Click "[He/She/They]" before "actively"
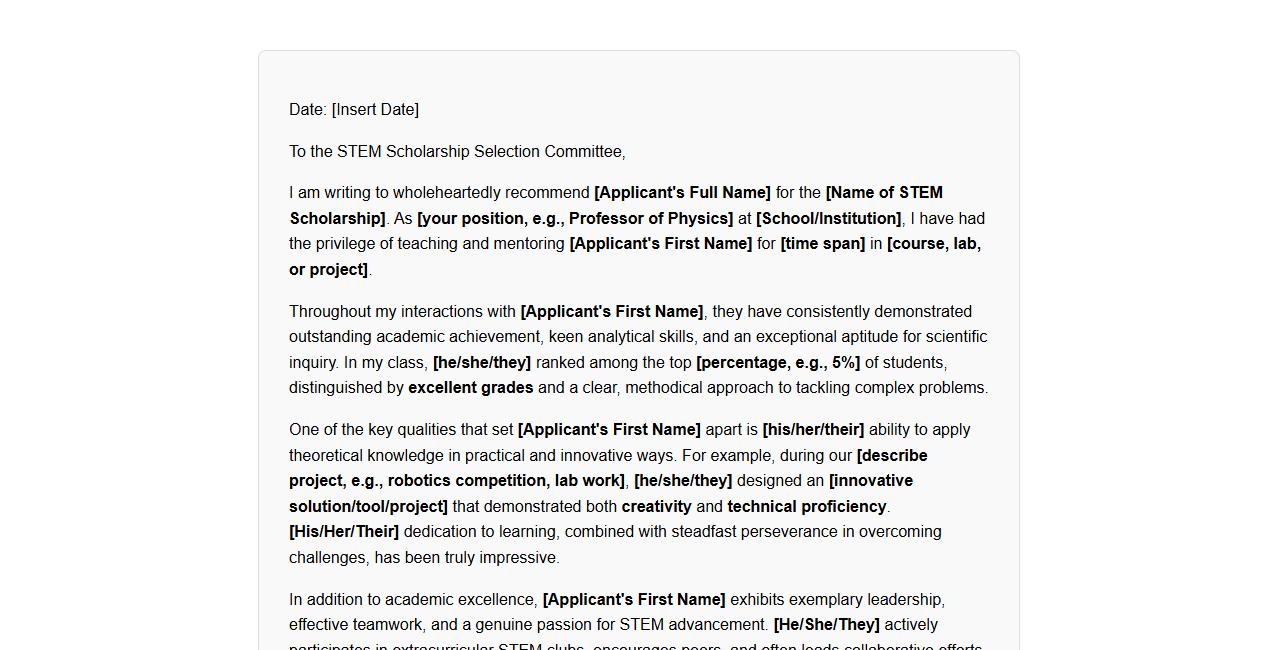Screen dimensions: 1278x650 pyautogui.click(x=826, y=625)
